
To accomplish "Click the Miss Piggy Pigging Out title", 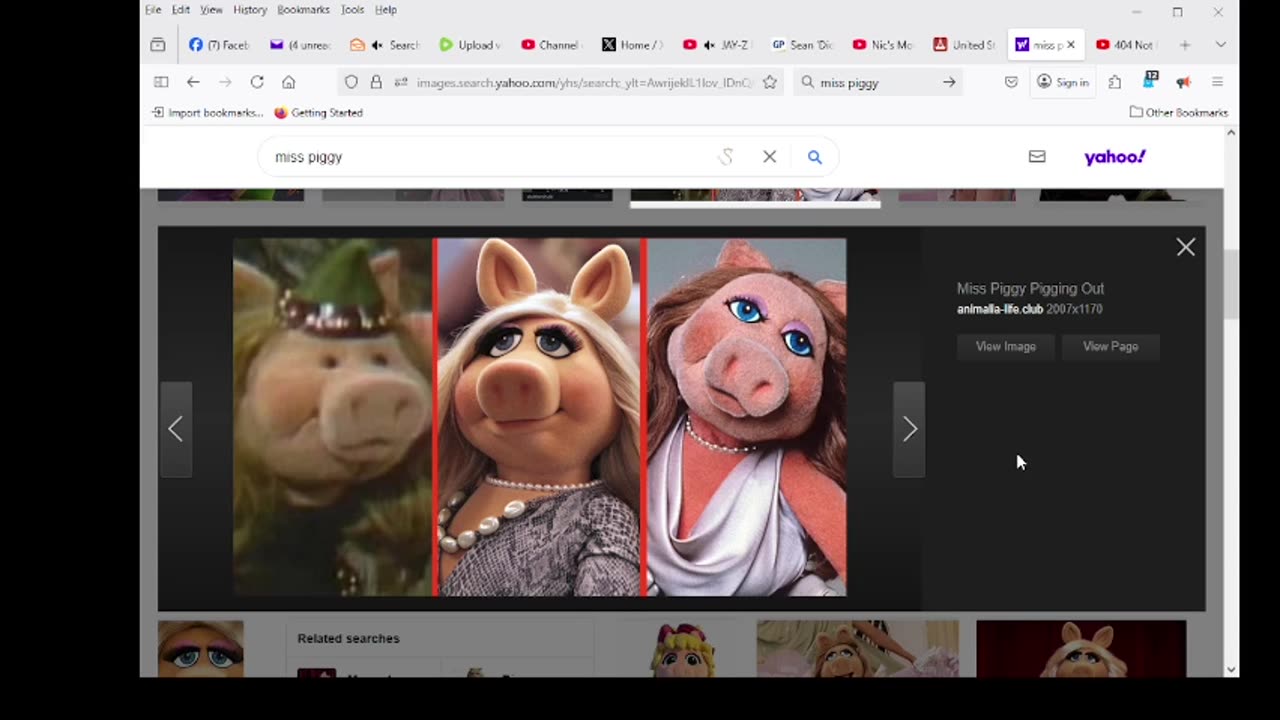I will pos(1030,288).
